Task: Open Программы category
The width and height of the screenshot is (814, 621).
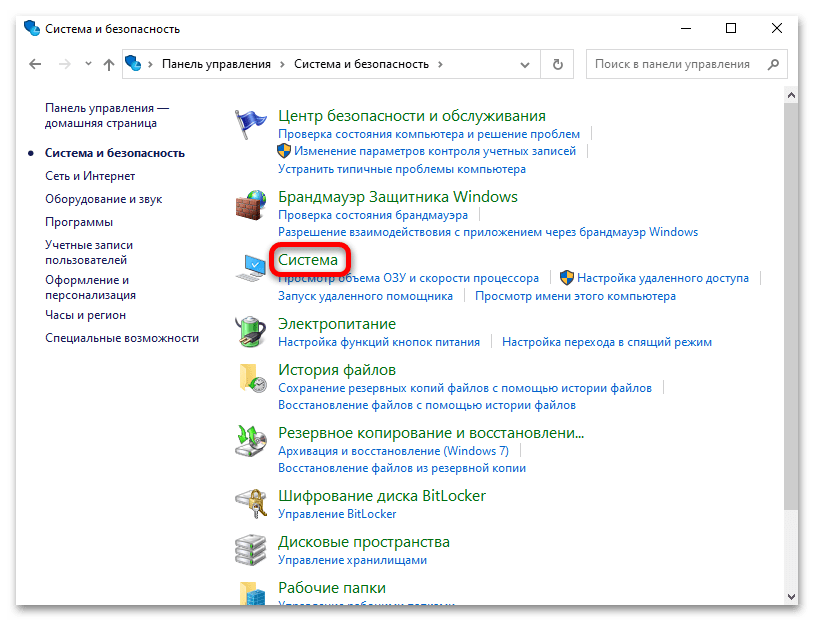Action: click(x=79, y=222)
